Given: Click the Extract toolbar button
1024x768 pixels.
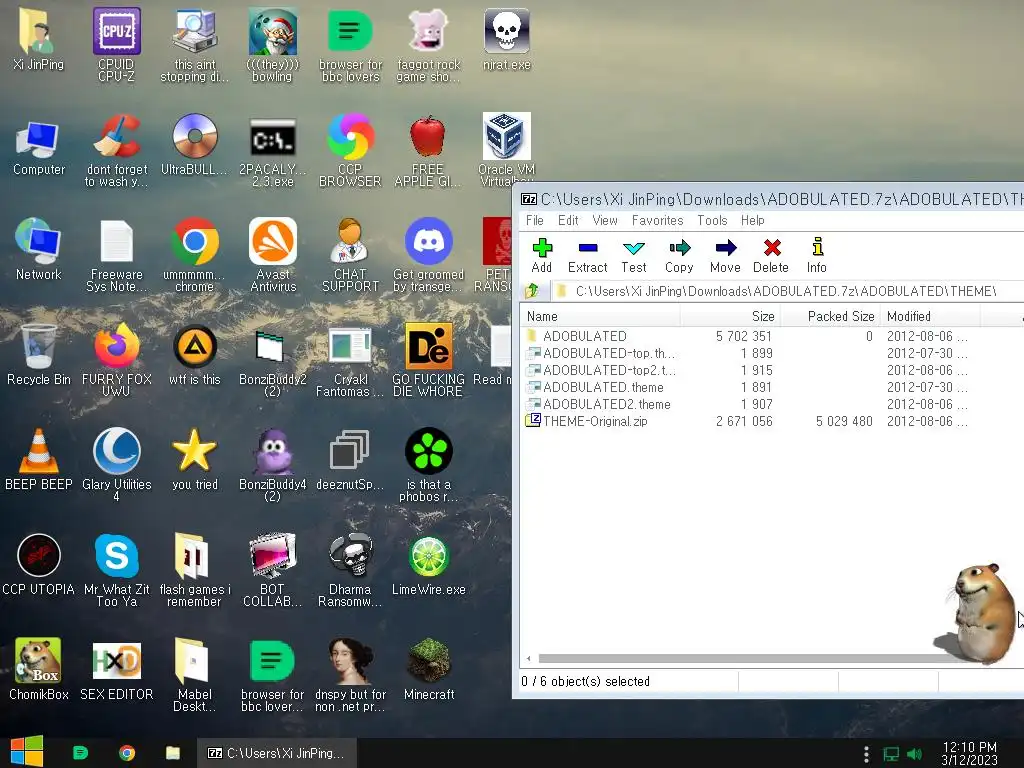Looking at the screenshot, I should click(587, 255).
